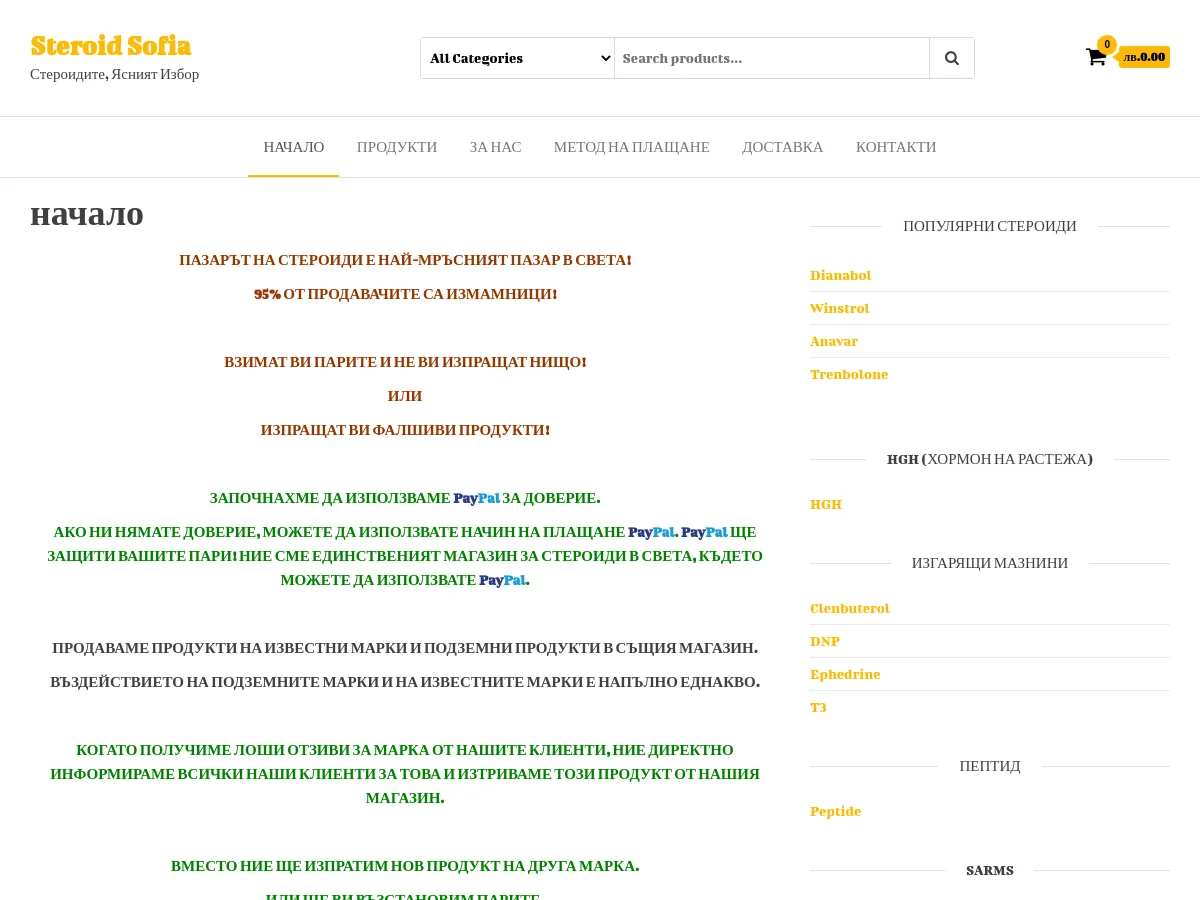Click the search magnifier icon button
The image size is (1200, 900).
click(x=951, y=58)
